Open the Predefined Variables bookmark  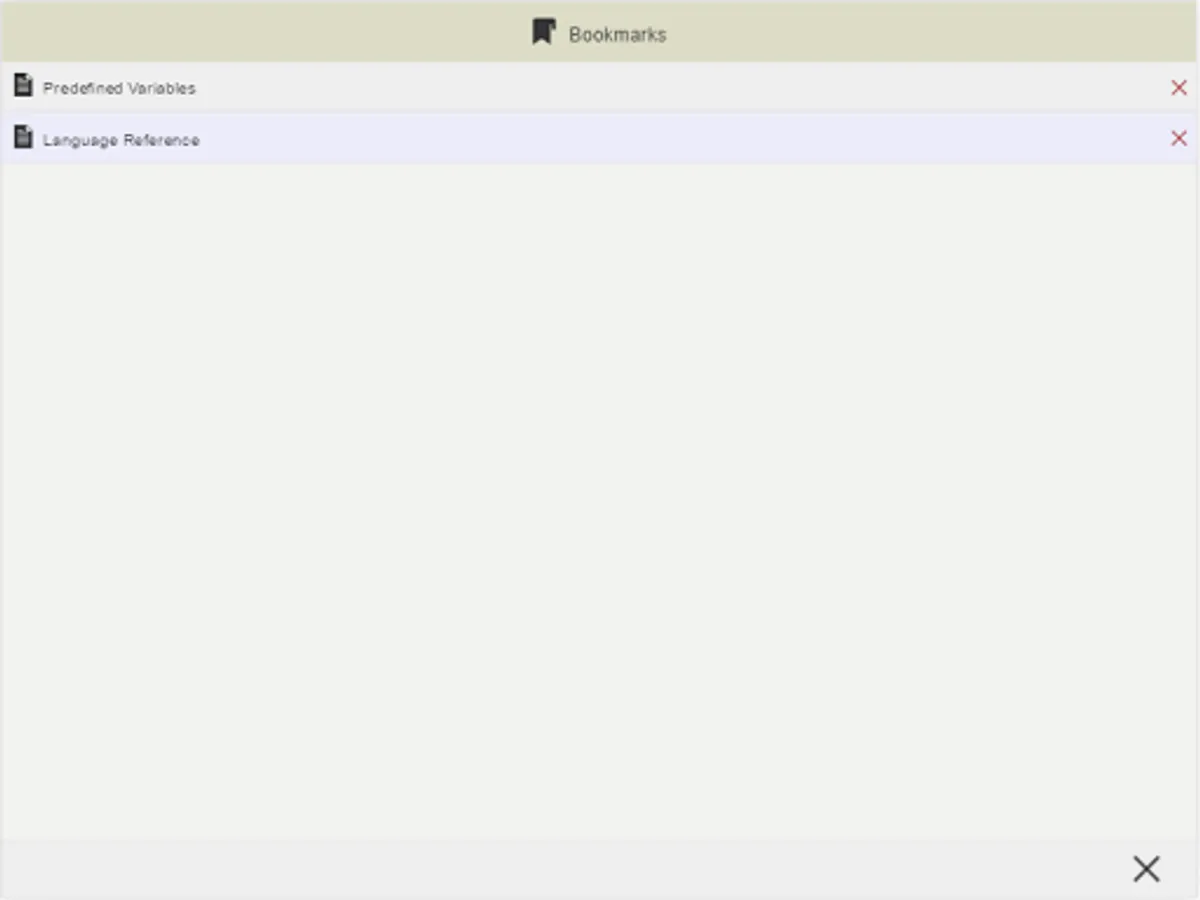coord(119,88)
